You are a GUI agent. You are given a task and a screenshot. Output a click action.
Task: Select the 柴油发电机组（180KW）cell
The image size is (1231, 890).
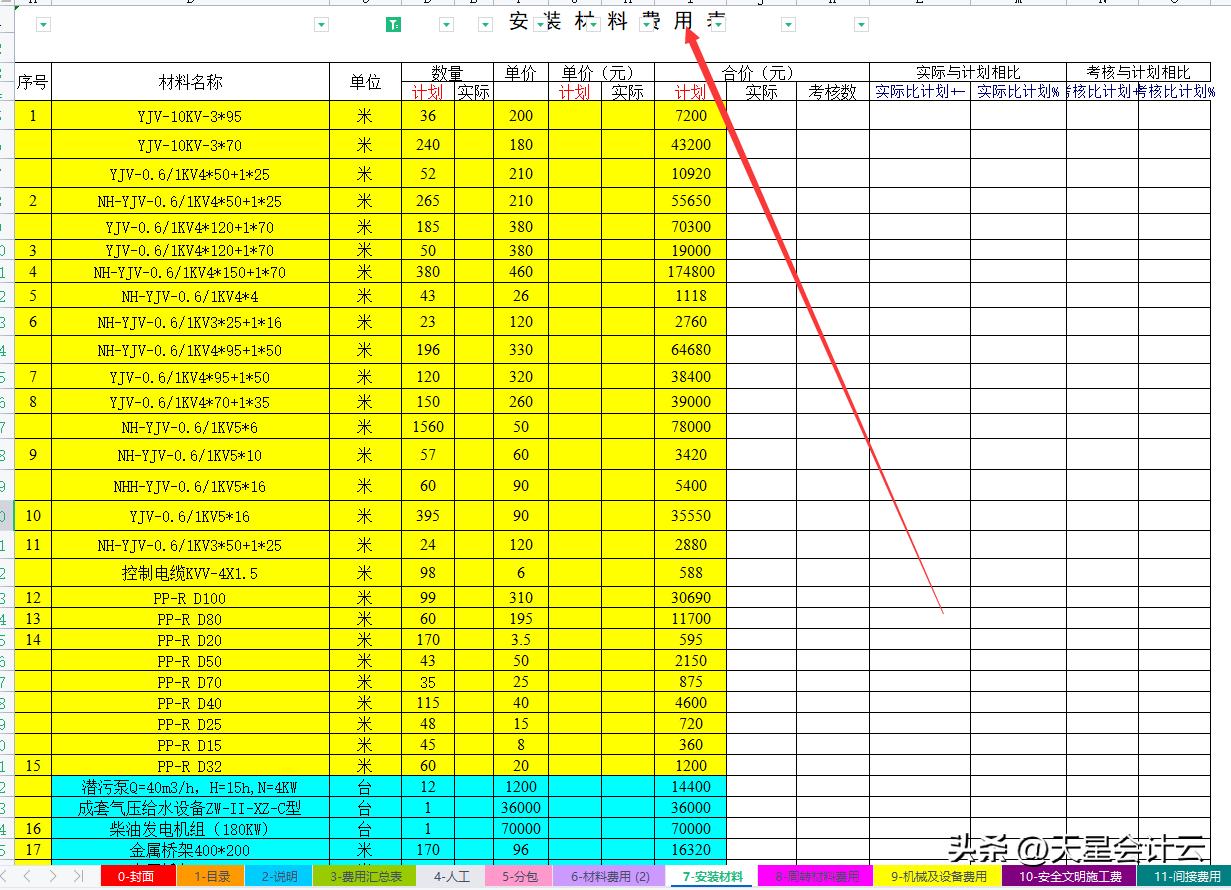190,829
